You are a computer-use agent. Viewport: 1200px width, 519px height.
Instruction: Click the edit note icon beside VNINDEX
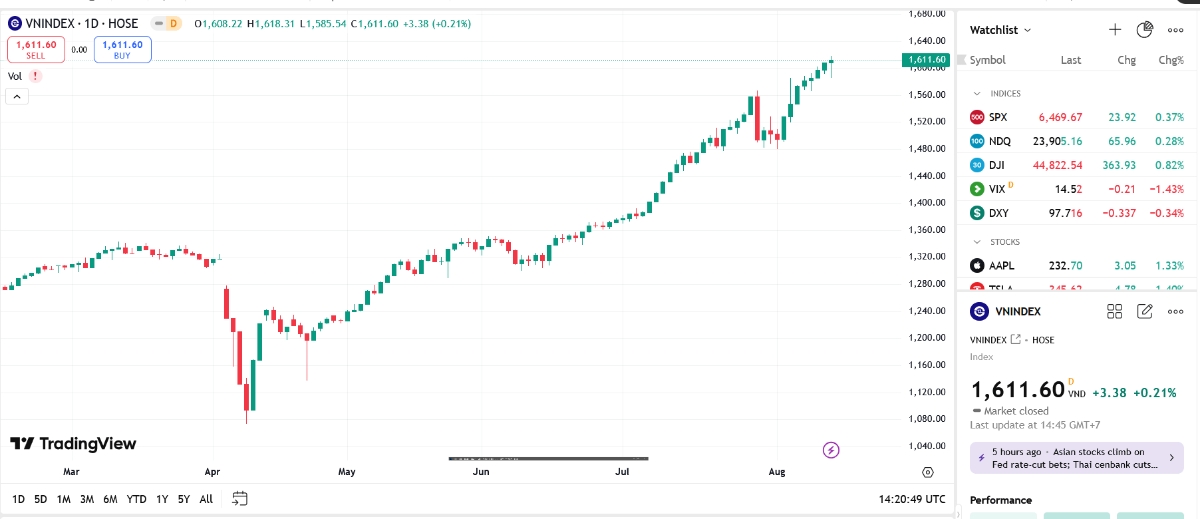[1146, 312]
